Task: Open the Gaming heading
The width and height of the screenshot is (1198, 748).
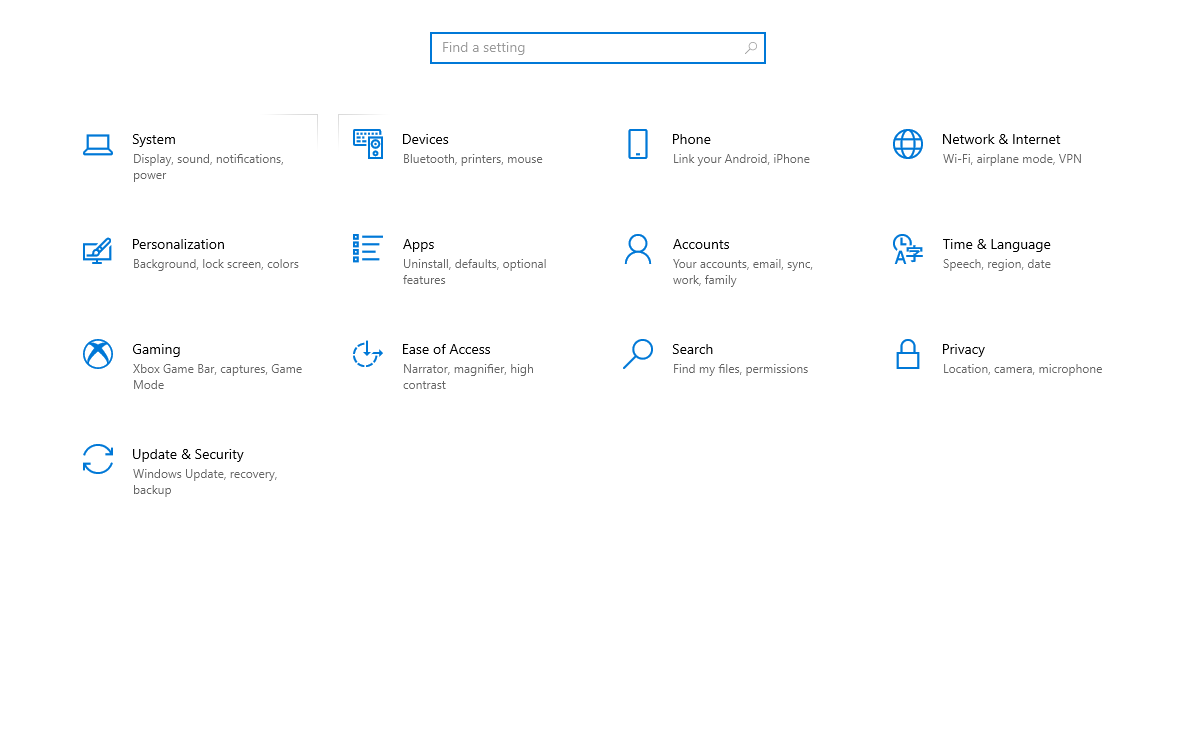Action: pyautogui.click(x=156, y=349)
